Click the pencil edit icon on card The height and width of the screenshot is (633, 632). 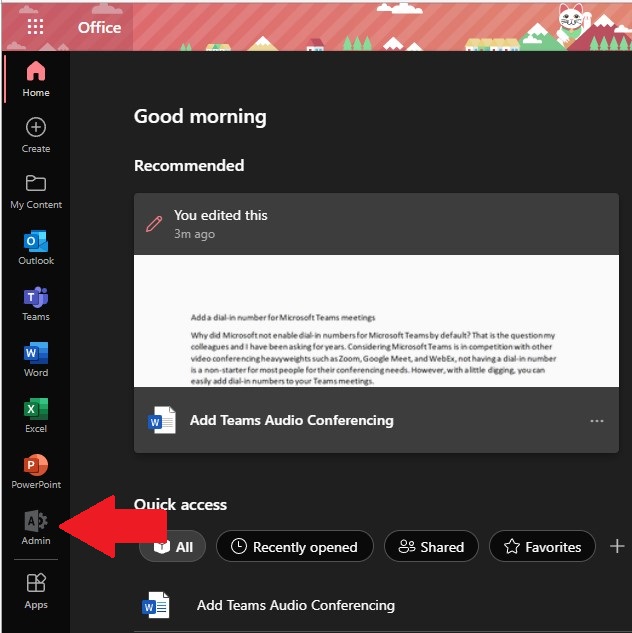coord(154,224)
